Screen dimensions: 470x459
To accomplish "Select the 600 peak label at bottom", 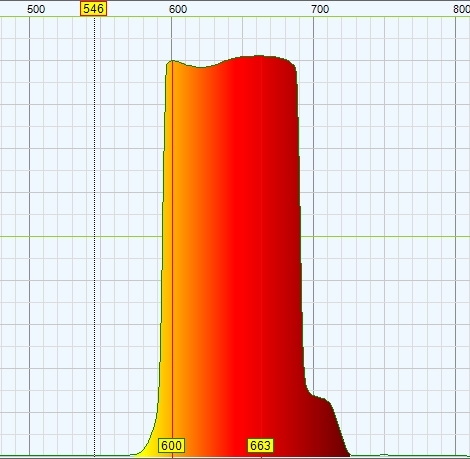I will (171, 445).
